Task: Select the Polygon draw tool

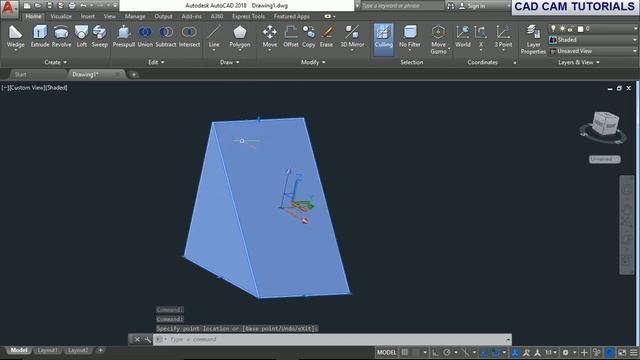Action: click(240, 37)
